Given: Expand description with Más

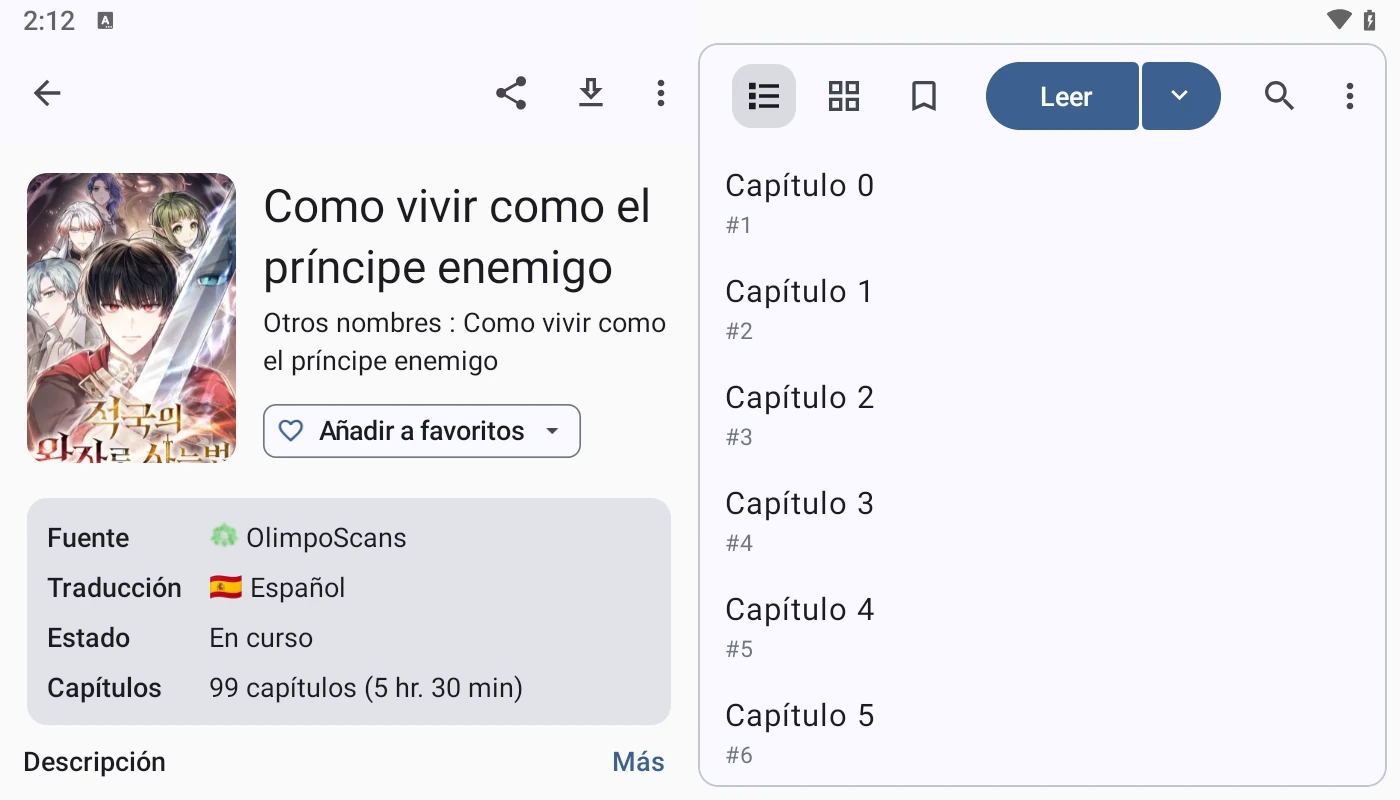Looking at the screenshot, I should point(638,762).
